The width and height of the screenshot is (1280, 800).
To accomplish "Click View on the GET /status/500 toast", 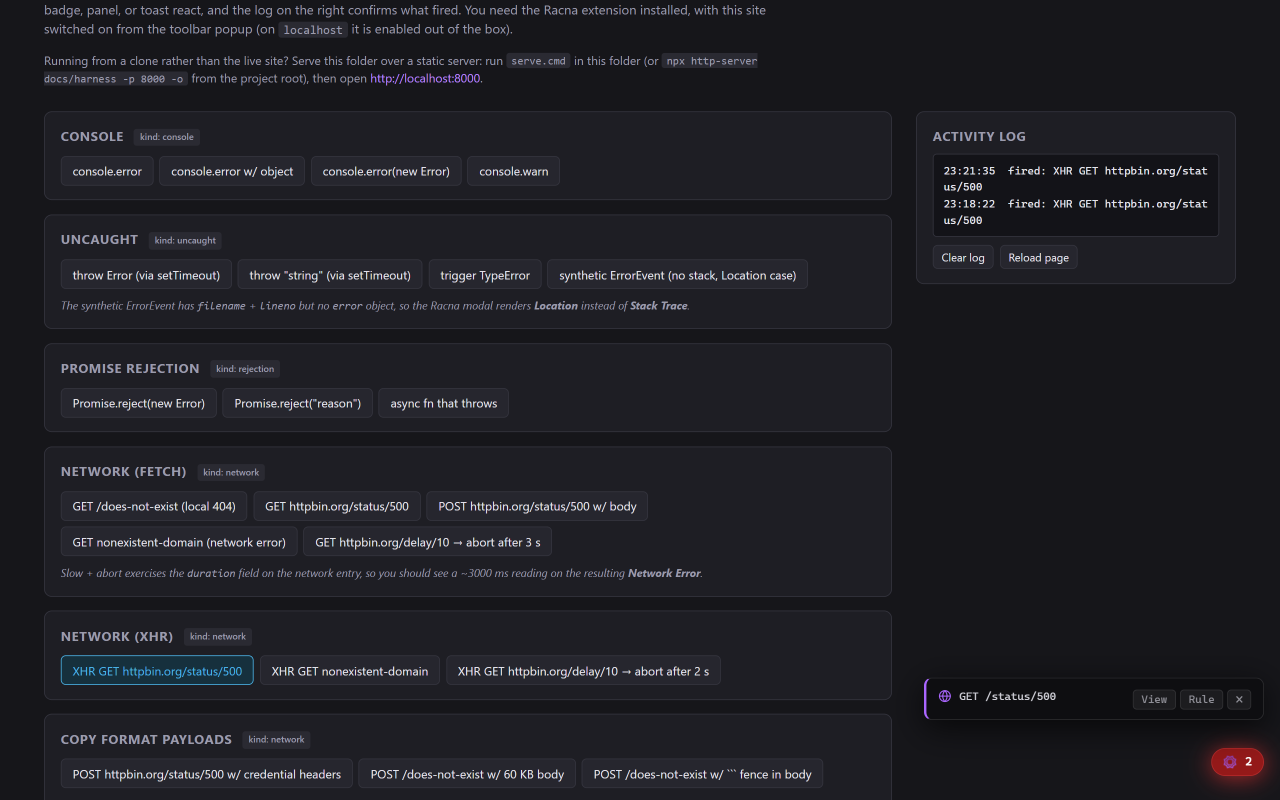I will tap(1154, 699).
